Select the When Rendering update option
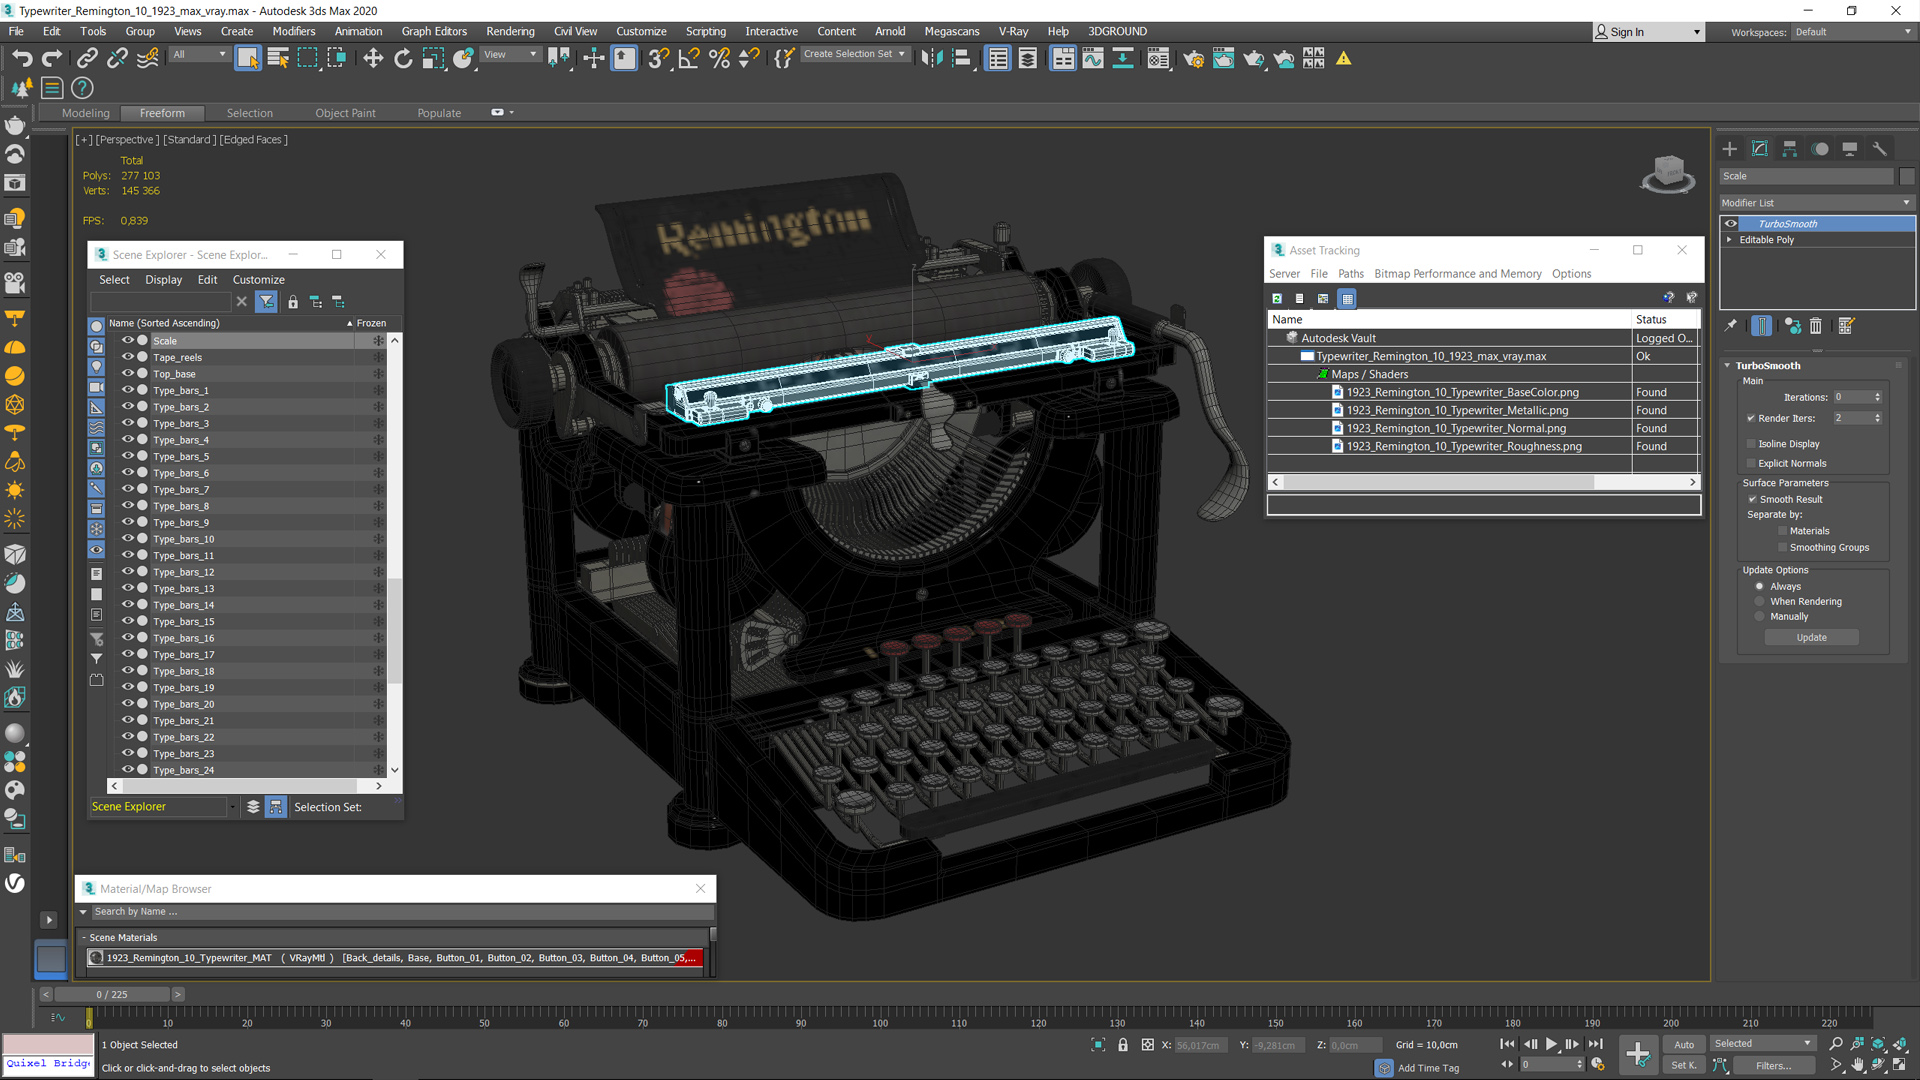This screenshot has width=1920, height=1080. [x=1760, y=601]
